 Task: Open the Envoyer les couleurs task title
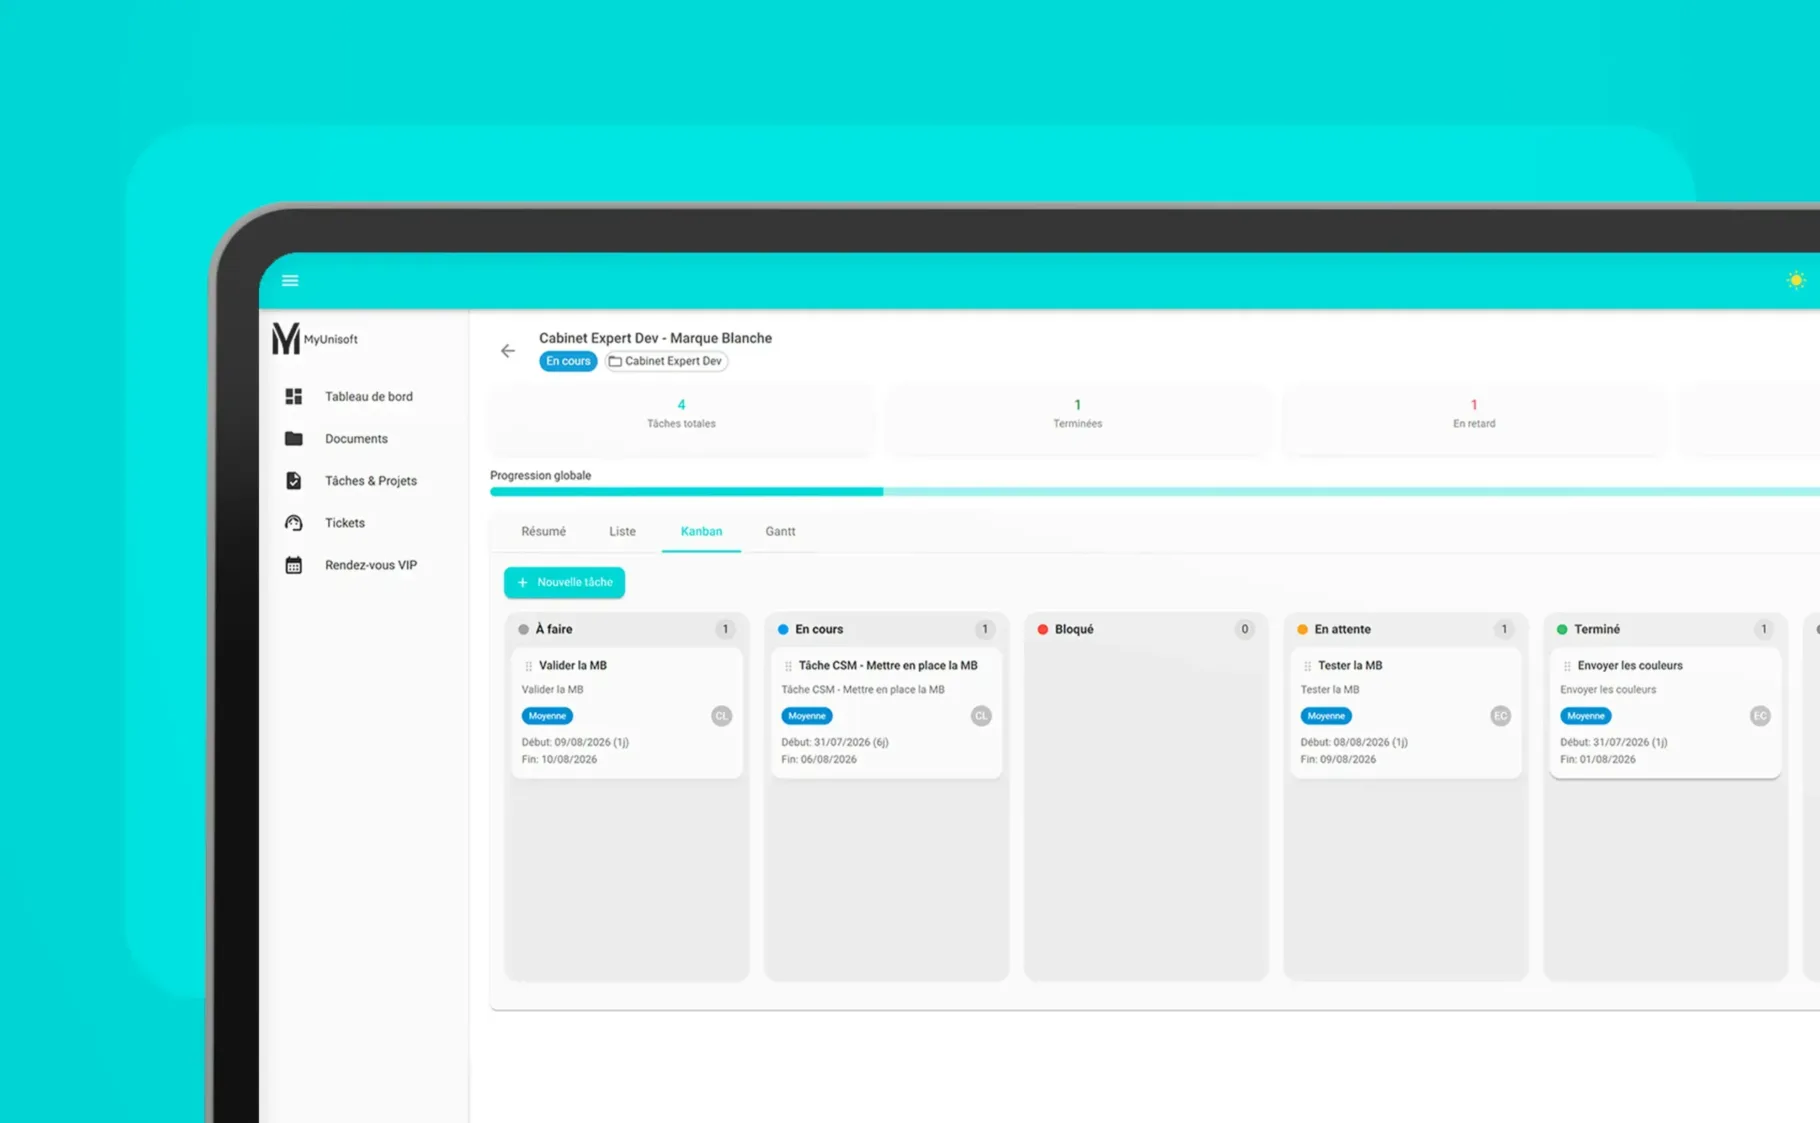[1630, 666]
